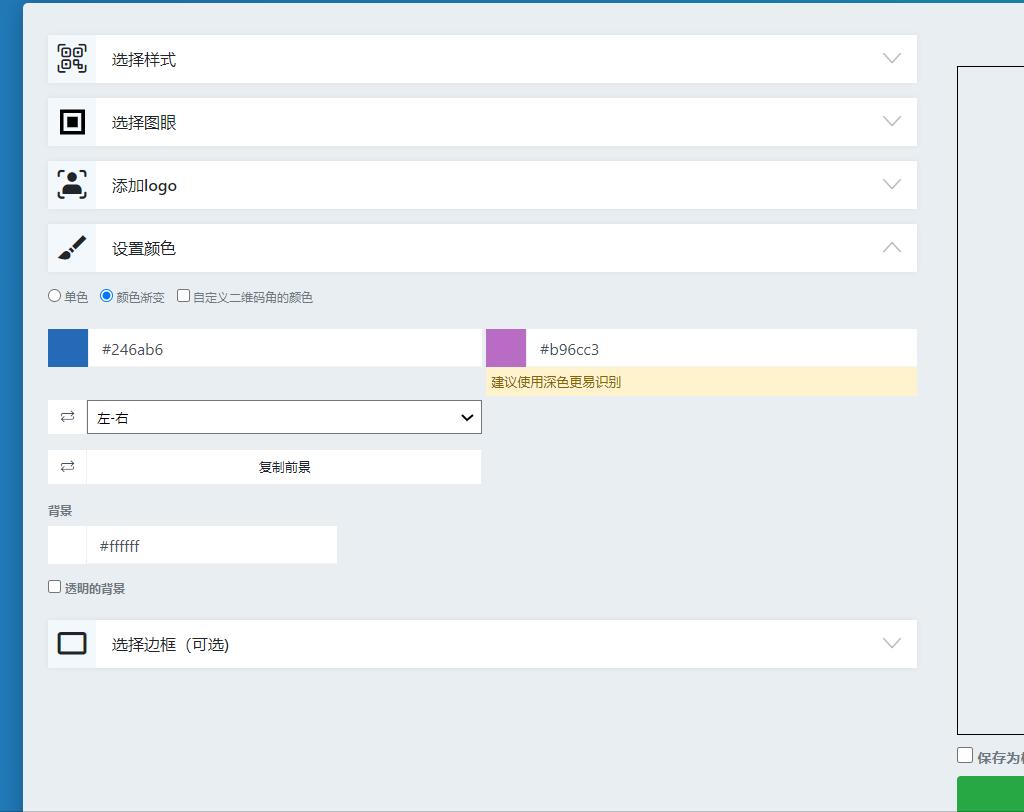The width and height of the screenshot is (1024, 812).
Task: Click the eye shape icon beside 选择图眼
Action: [x=70, y=121]
